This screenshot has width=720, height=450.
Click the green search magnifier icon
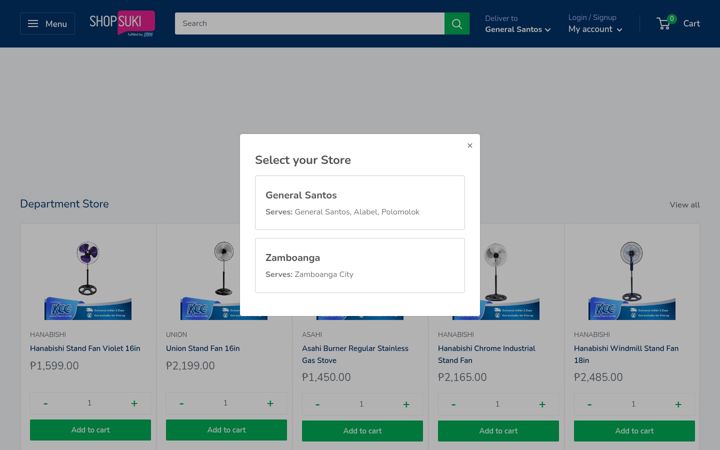[457, 23]
